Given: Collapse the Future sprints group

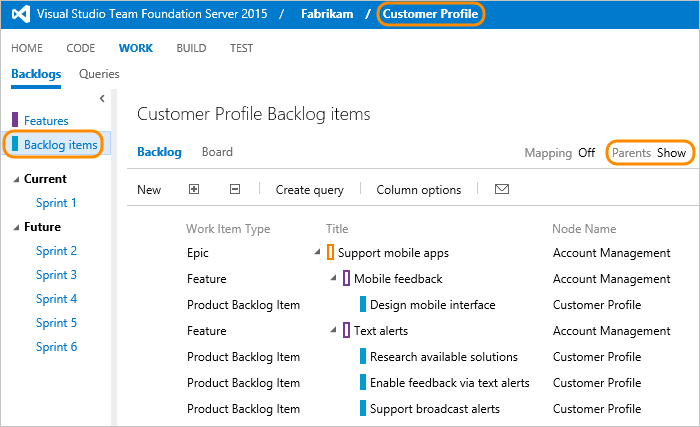Looking at the screenshot, I should (16, 227).
